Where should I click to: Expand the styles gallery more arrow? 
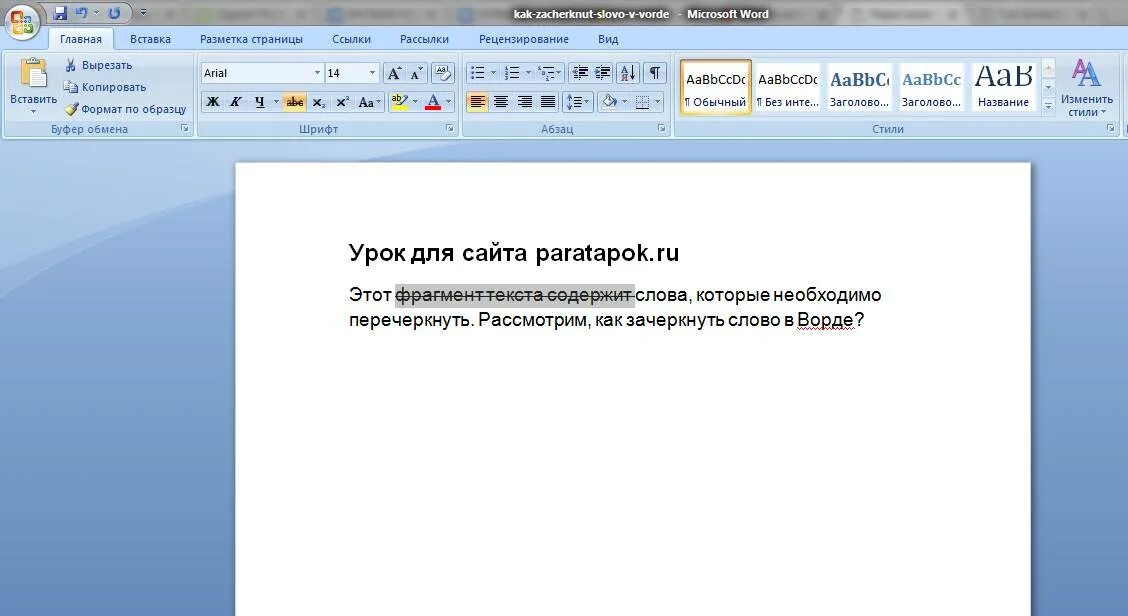1048,105
